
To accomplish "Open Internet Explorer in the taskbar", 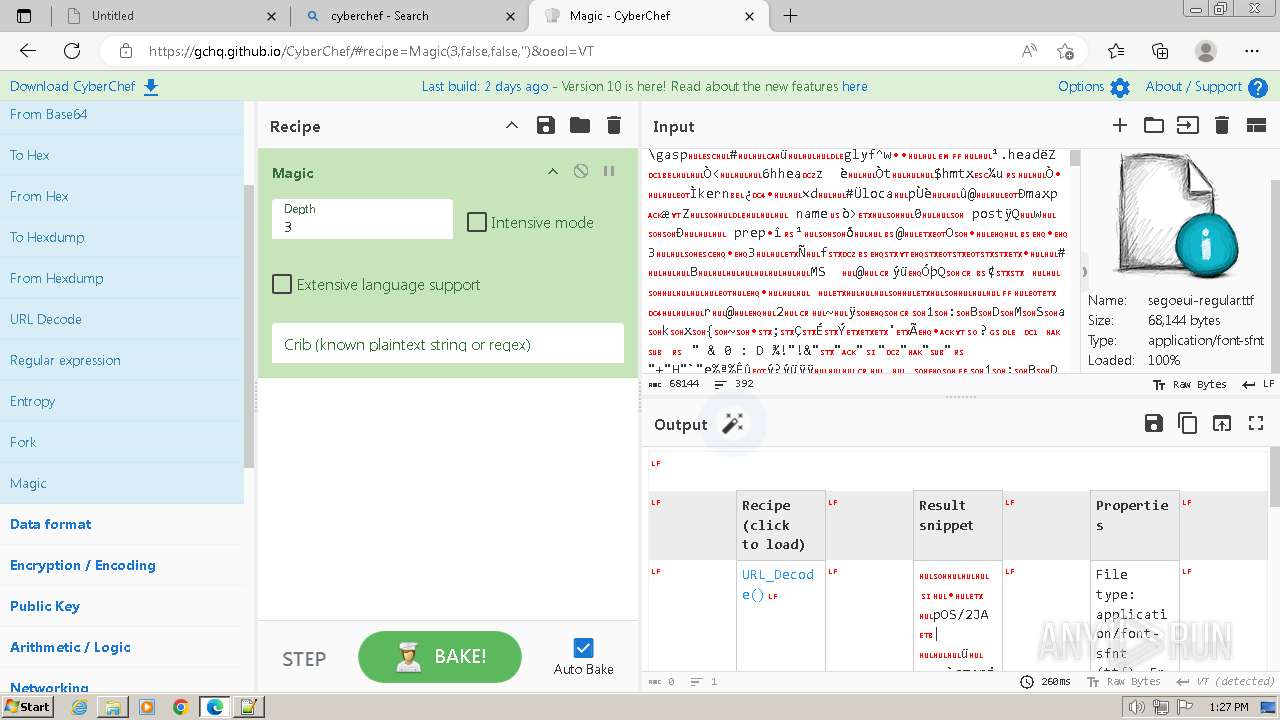I will point(79,707).
